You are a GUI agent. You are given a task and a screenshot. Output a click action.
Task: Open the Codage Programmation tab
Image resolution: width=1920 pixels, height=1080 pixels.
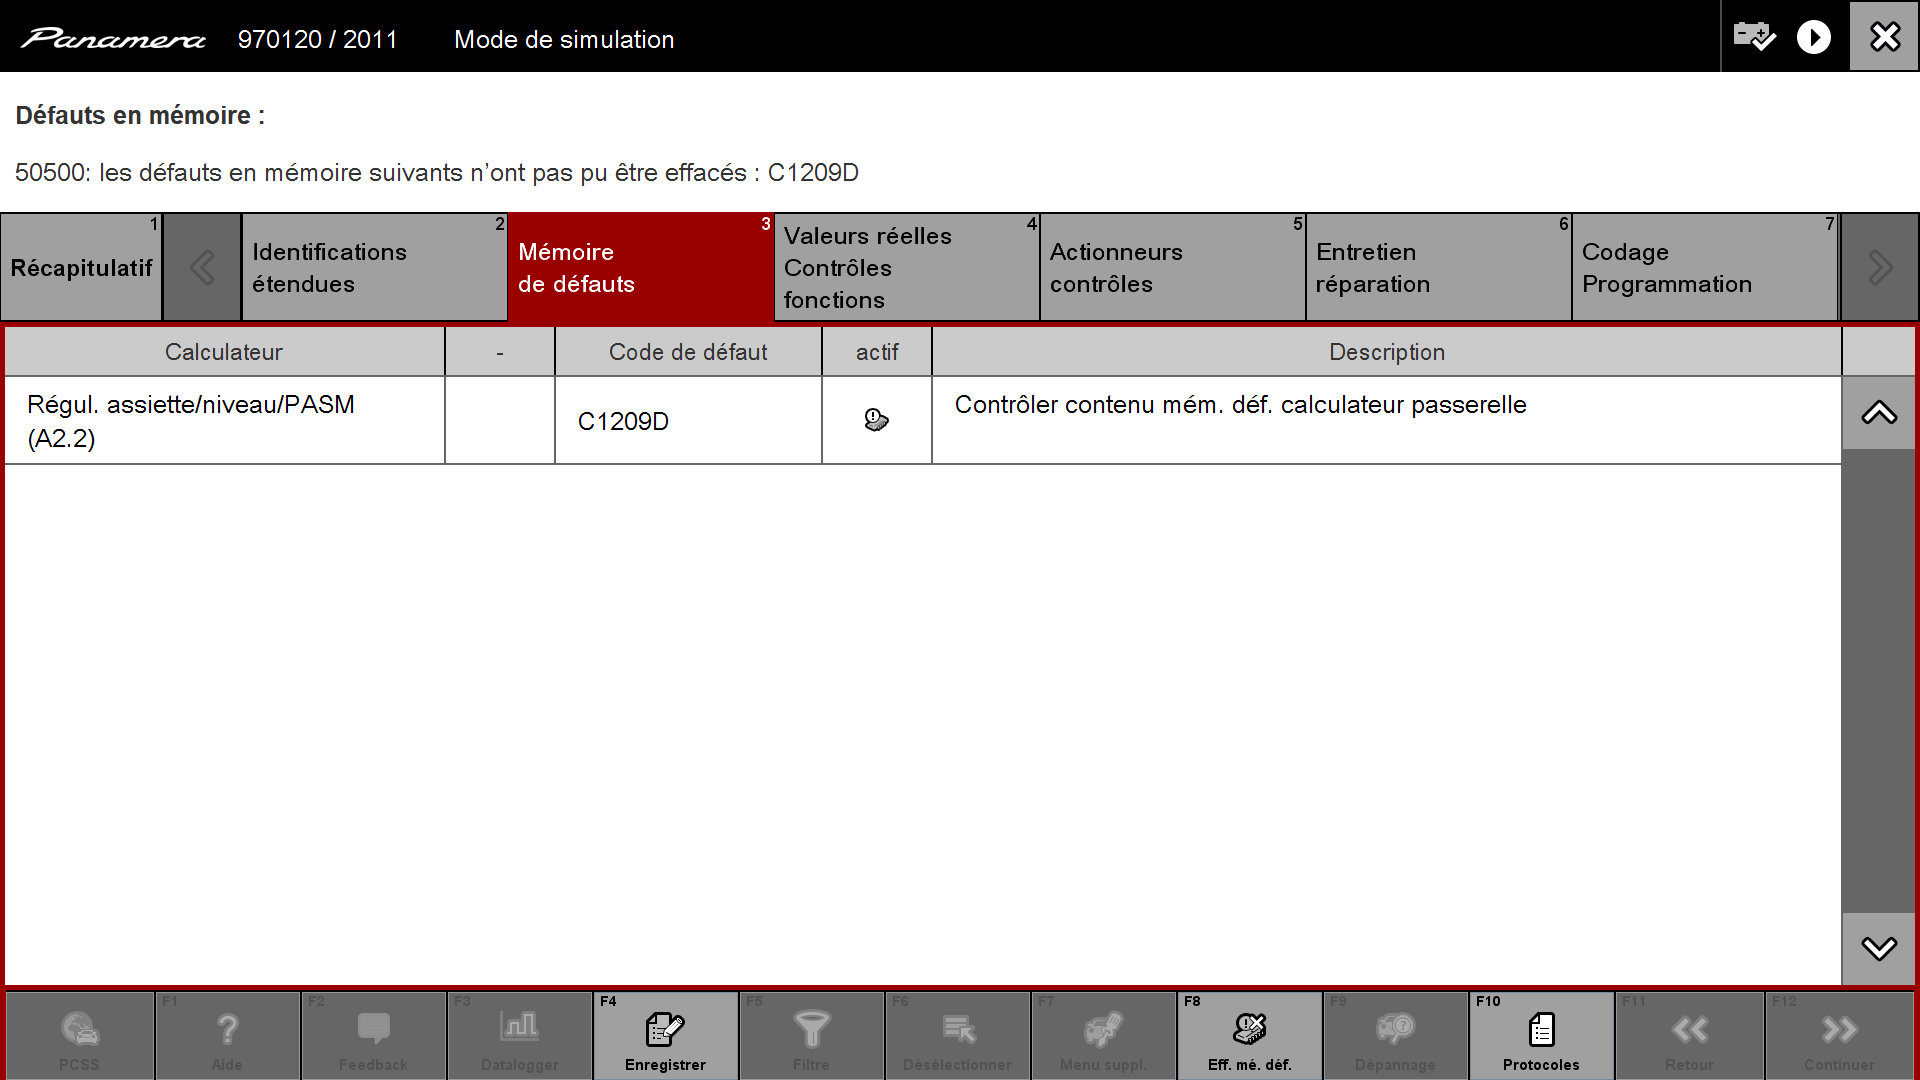(x=1705, y=267)
